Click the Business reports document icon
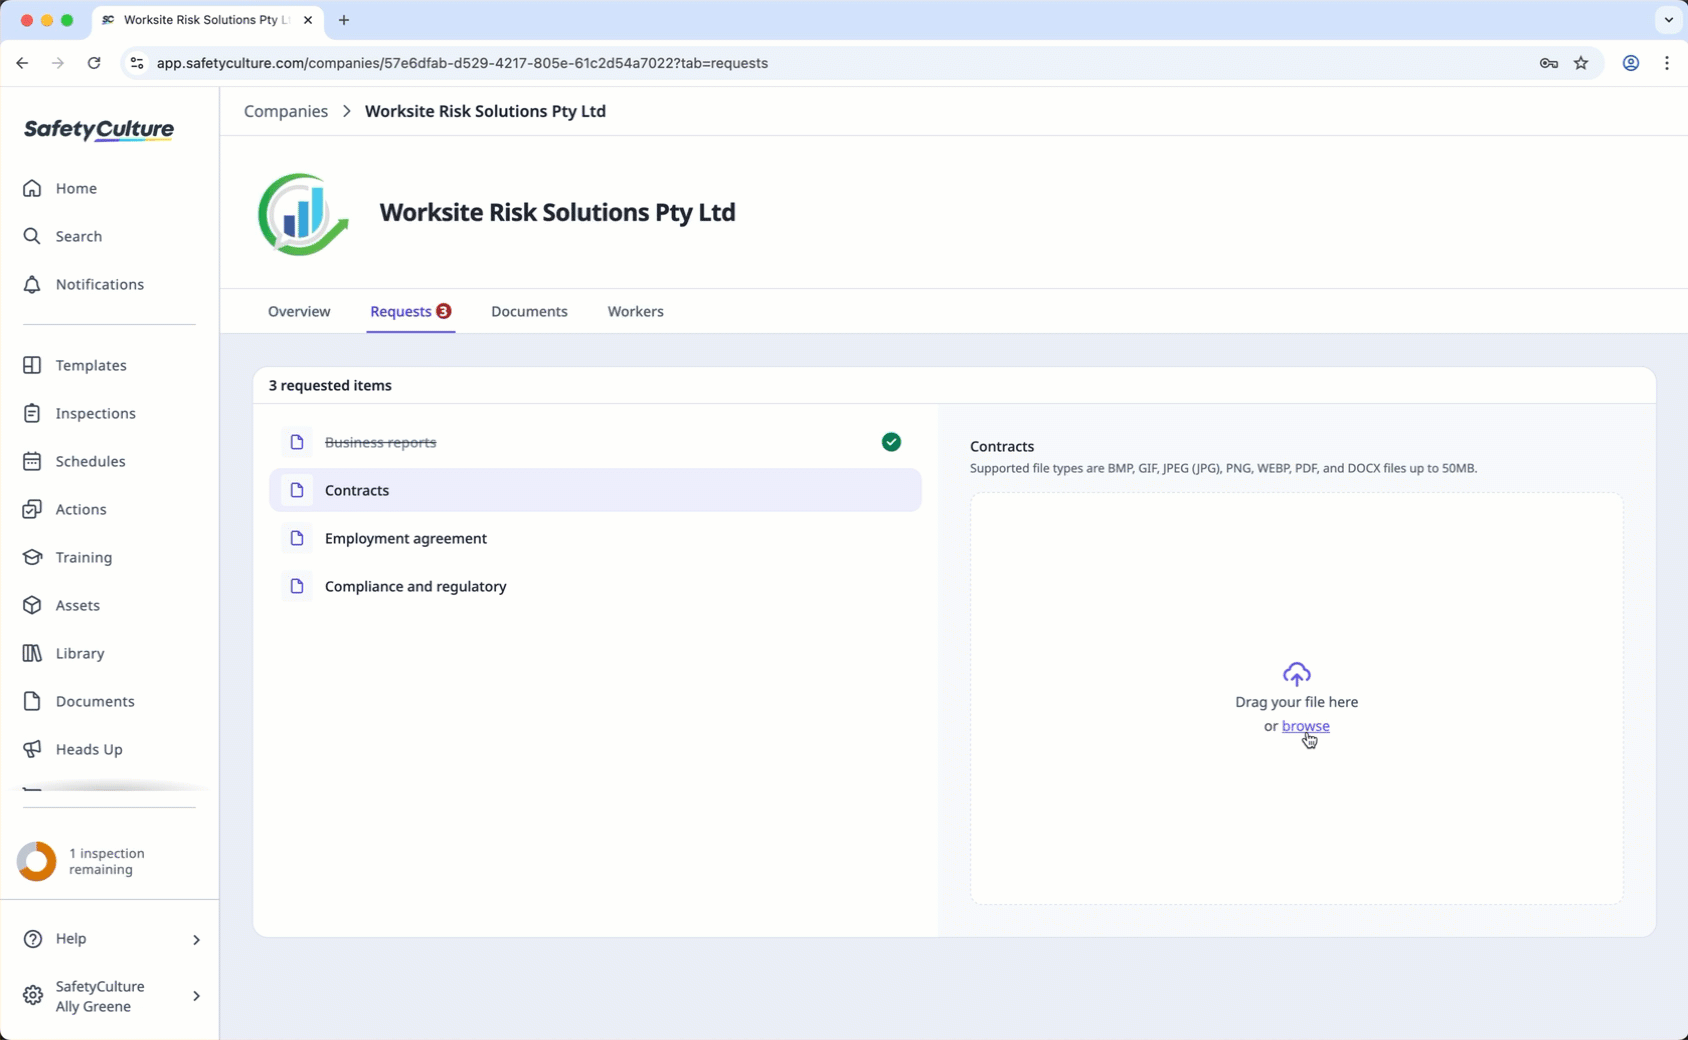Image resolution: width=1688 pixels, height=1040 pixels. [297, 442]
